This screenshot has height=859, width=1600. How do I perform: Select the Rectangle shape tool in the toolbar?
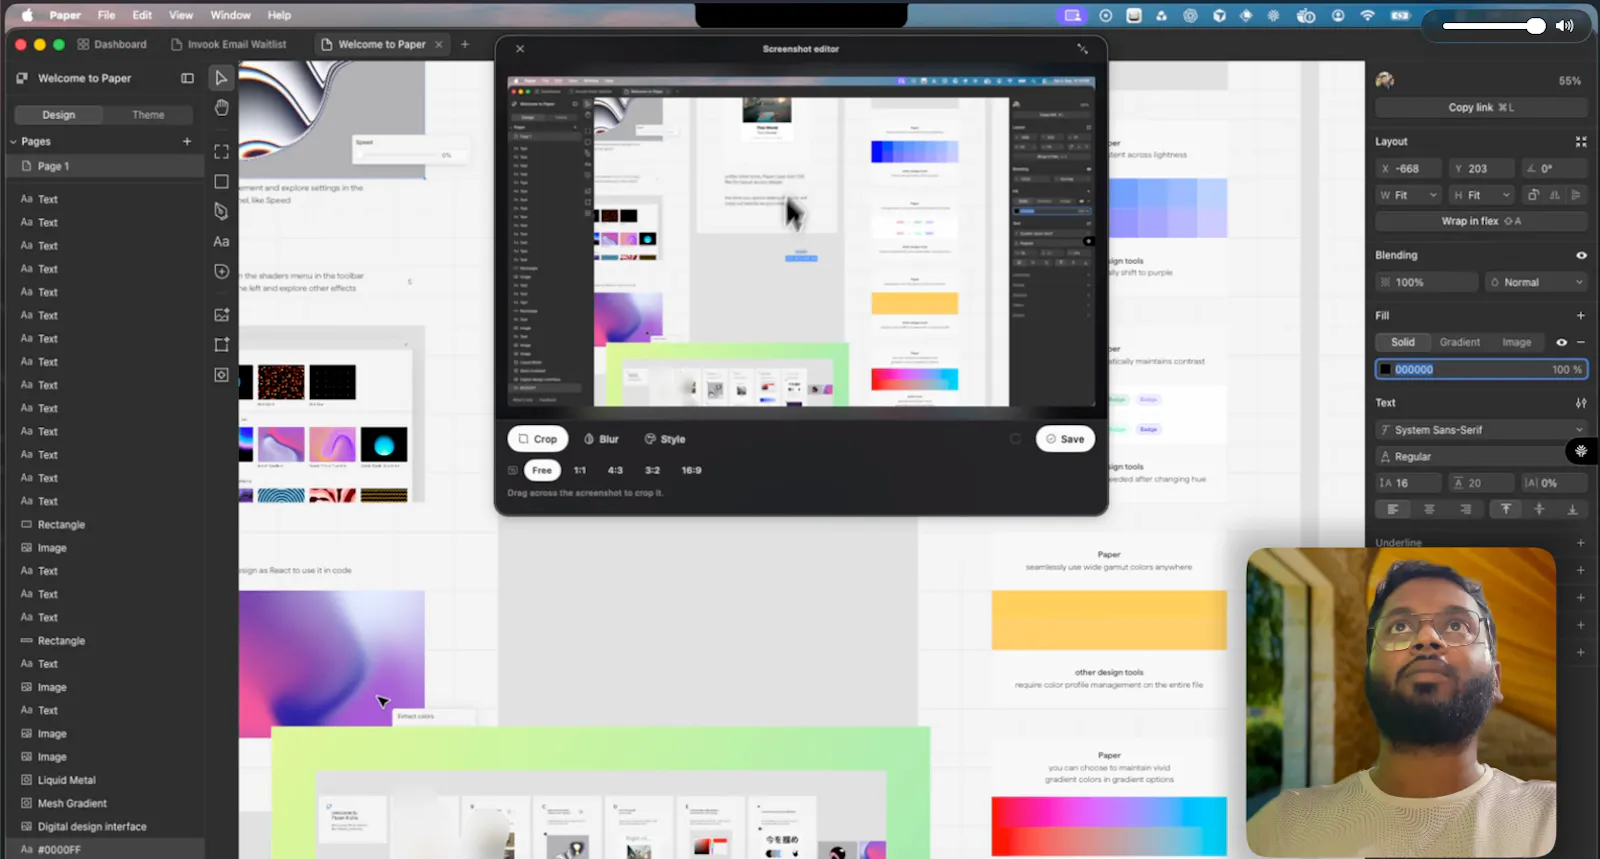221,182
